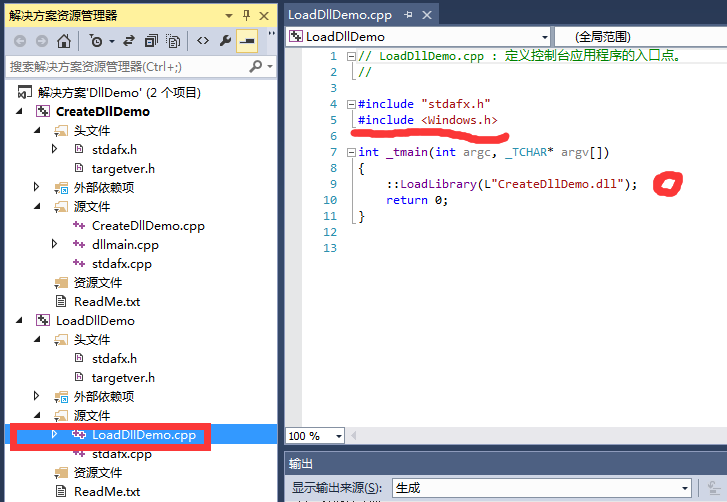Screen dimensions: 727x502
Task: Select 资源文件 folder under LoadDllDemo
Action: coord(97,473)
